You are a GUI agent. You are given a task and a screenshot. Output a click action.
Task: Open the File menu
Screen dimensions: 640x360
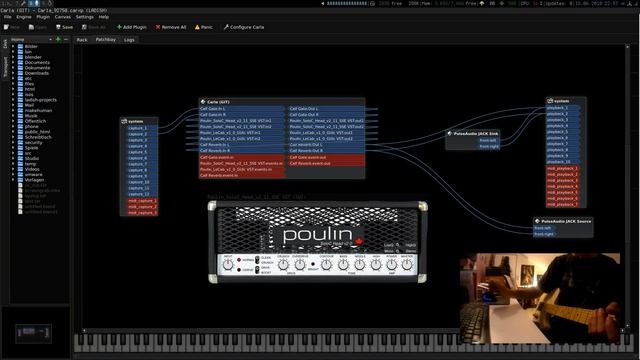(8, 17)
